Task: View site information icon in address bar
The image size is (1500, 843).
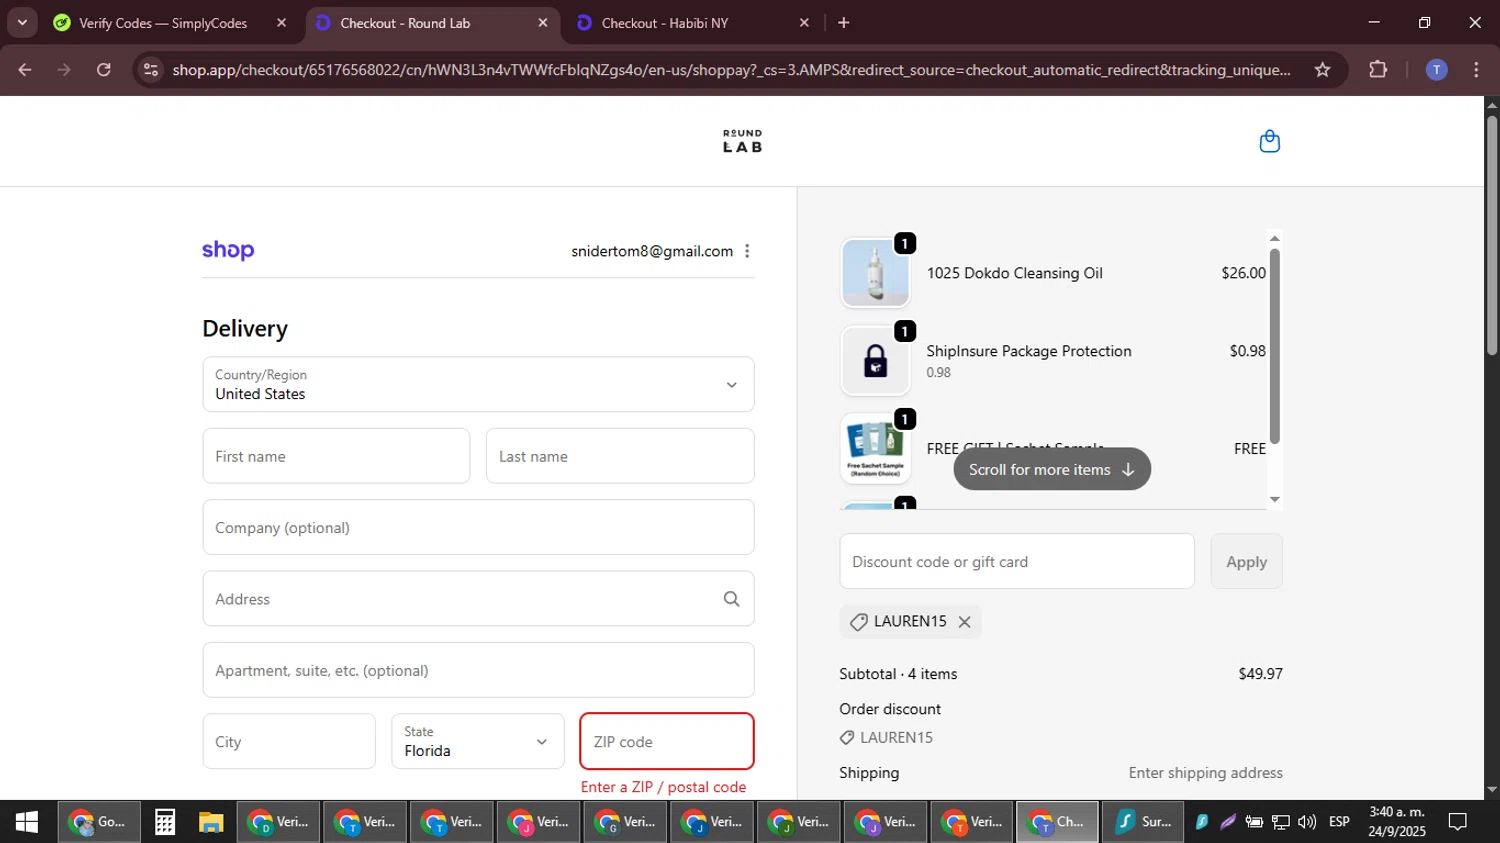Action: (151, 70)
